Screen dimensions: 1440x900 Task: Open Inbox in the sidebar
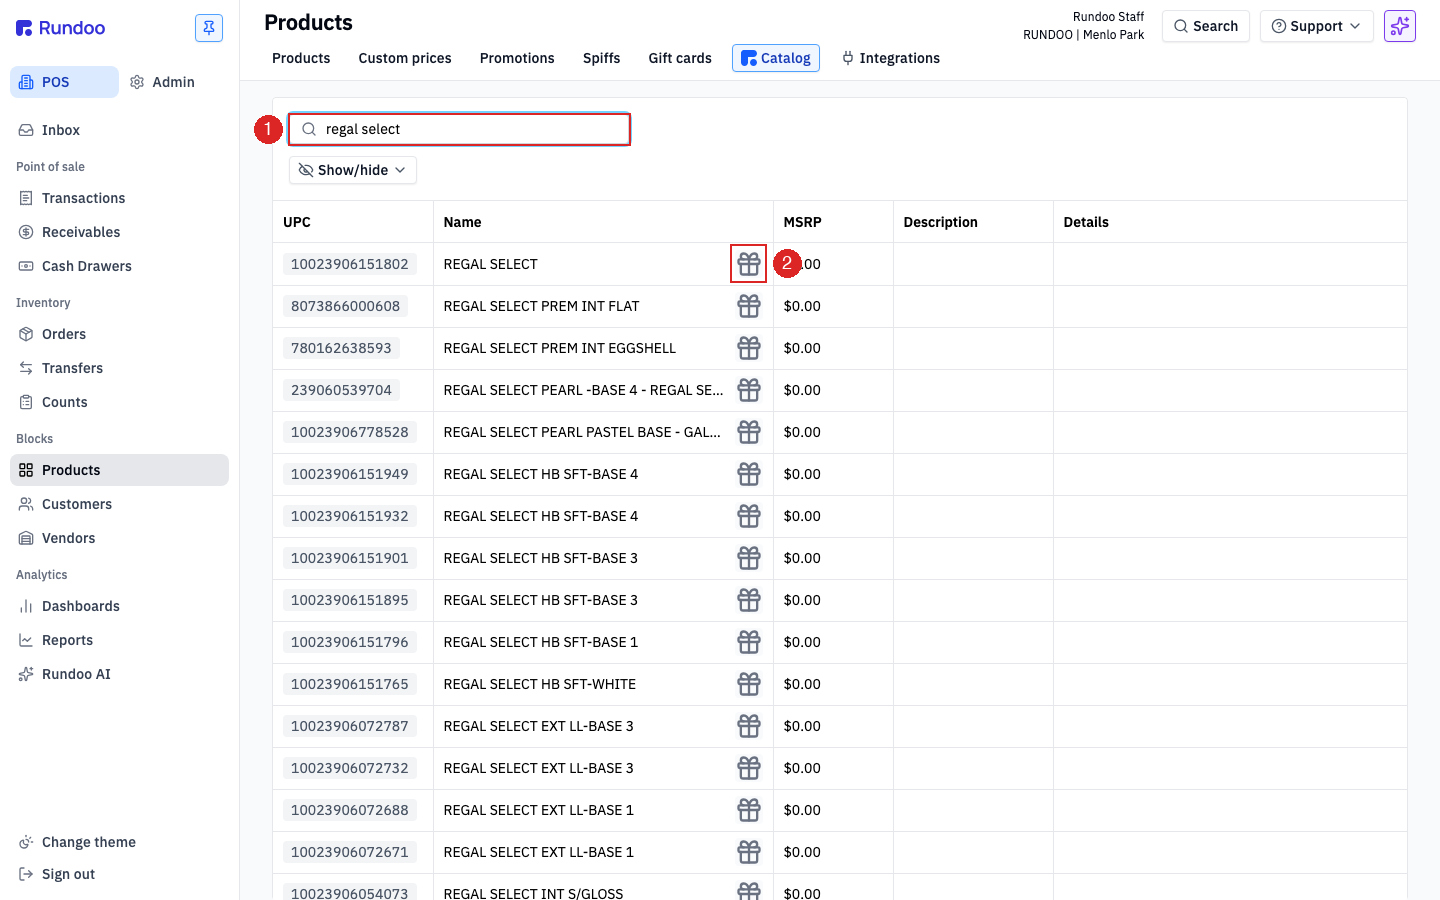coord(119,130)
